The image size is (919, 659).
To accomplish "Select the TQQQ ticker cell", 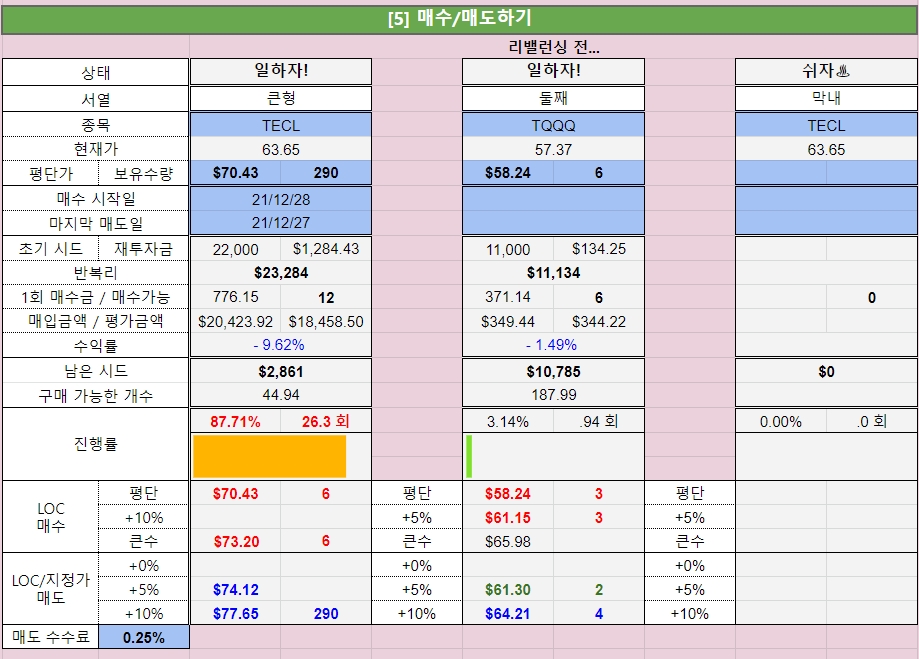I will coord(553,125).
